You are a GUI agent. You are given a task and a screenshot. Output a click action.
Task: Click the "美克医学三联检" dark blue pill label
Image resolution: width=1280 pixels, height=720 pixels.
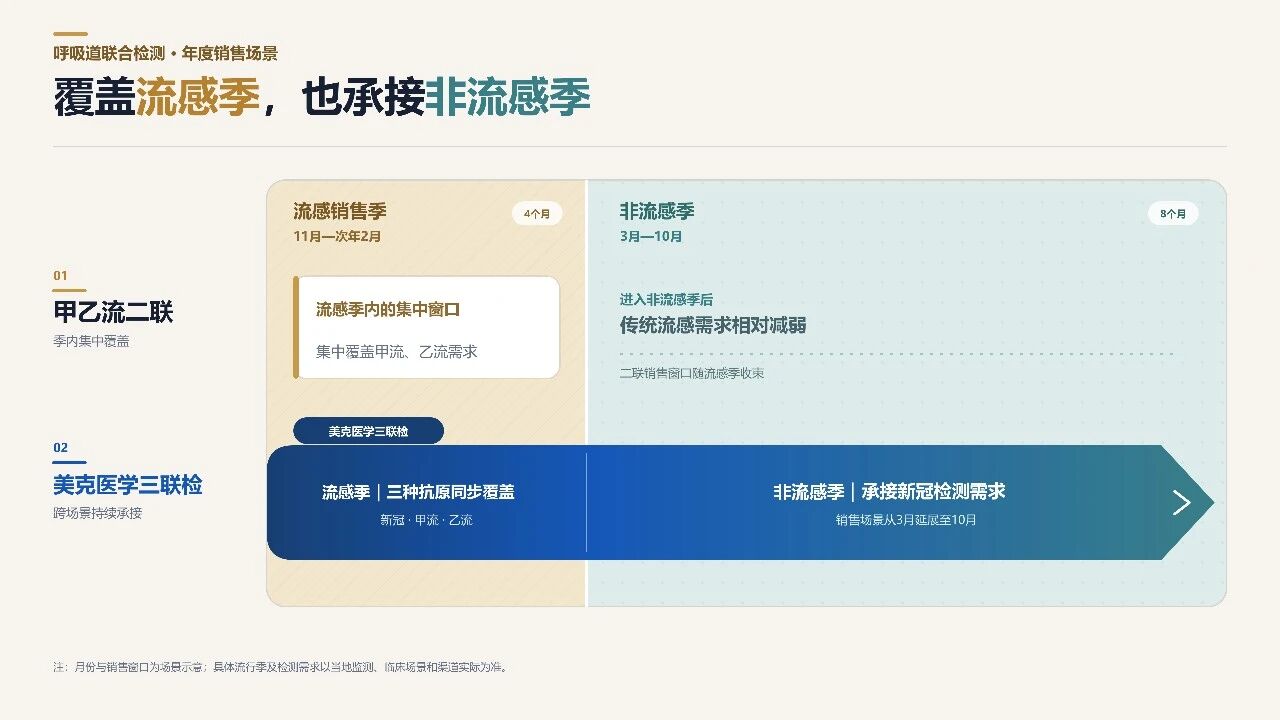[368, 431]
